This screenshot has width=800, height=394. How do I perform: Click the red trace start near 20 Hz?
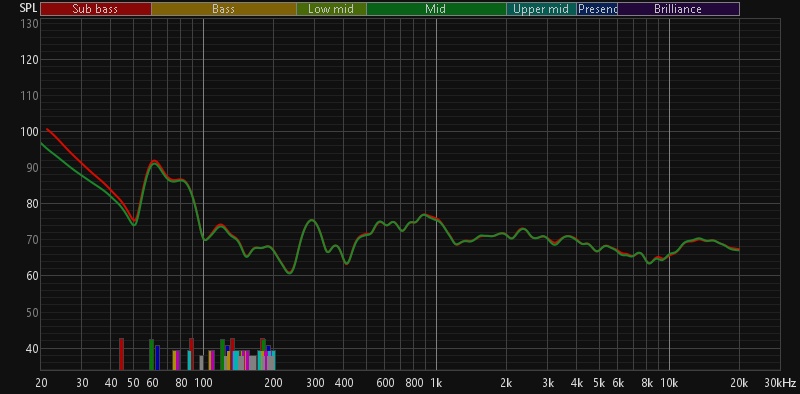47,129
